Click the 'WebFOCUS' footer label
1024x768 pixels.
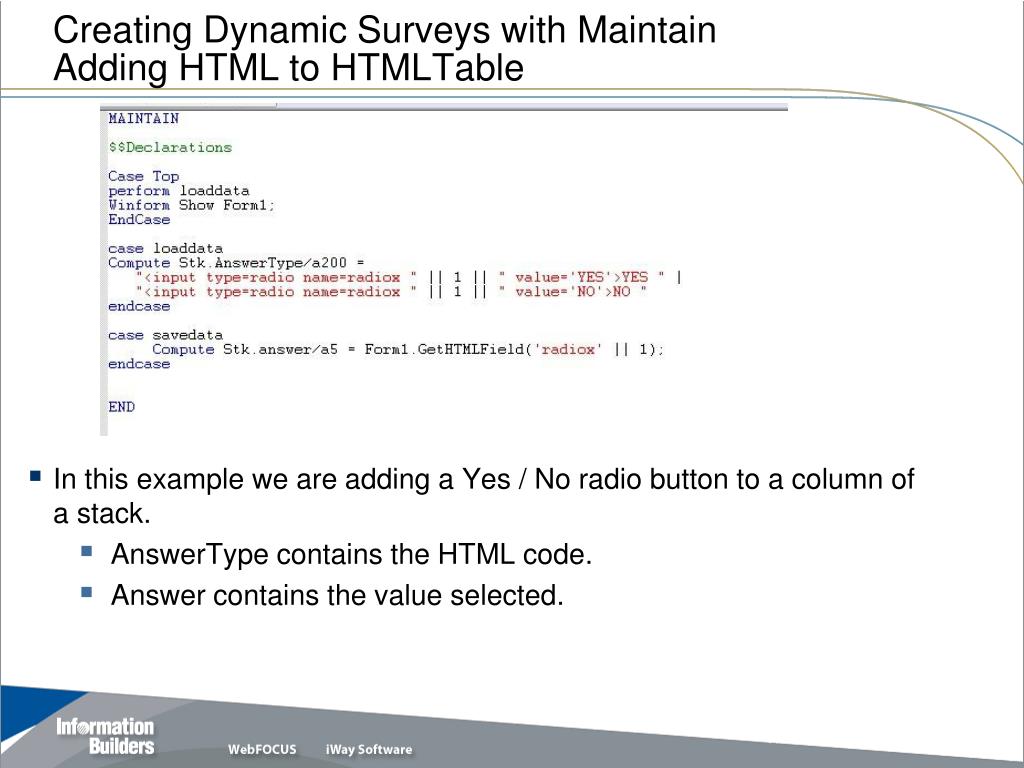coord(262,749)
